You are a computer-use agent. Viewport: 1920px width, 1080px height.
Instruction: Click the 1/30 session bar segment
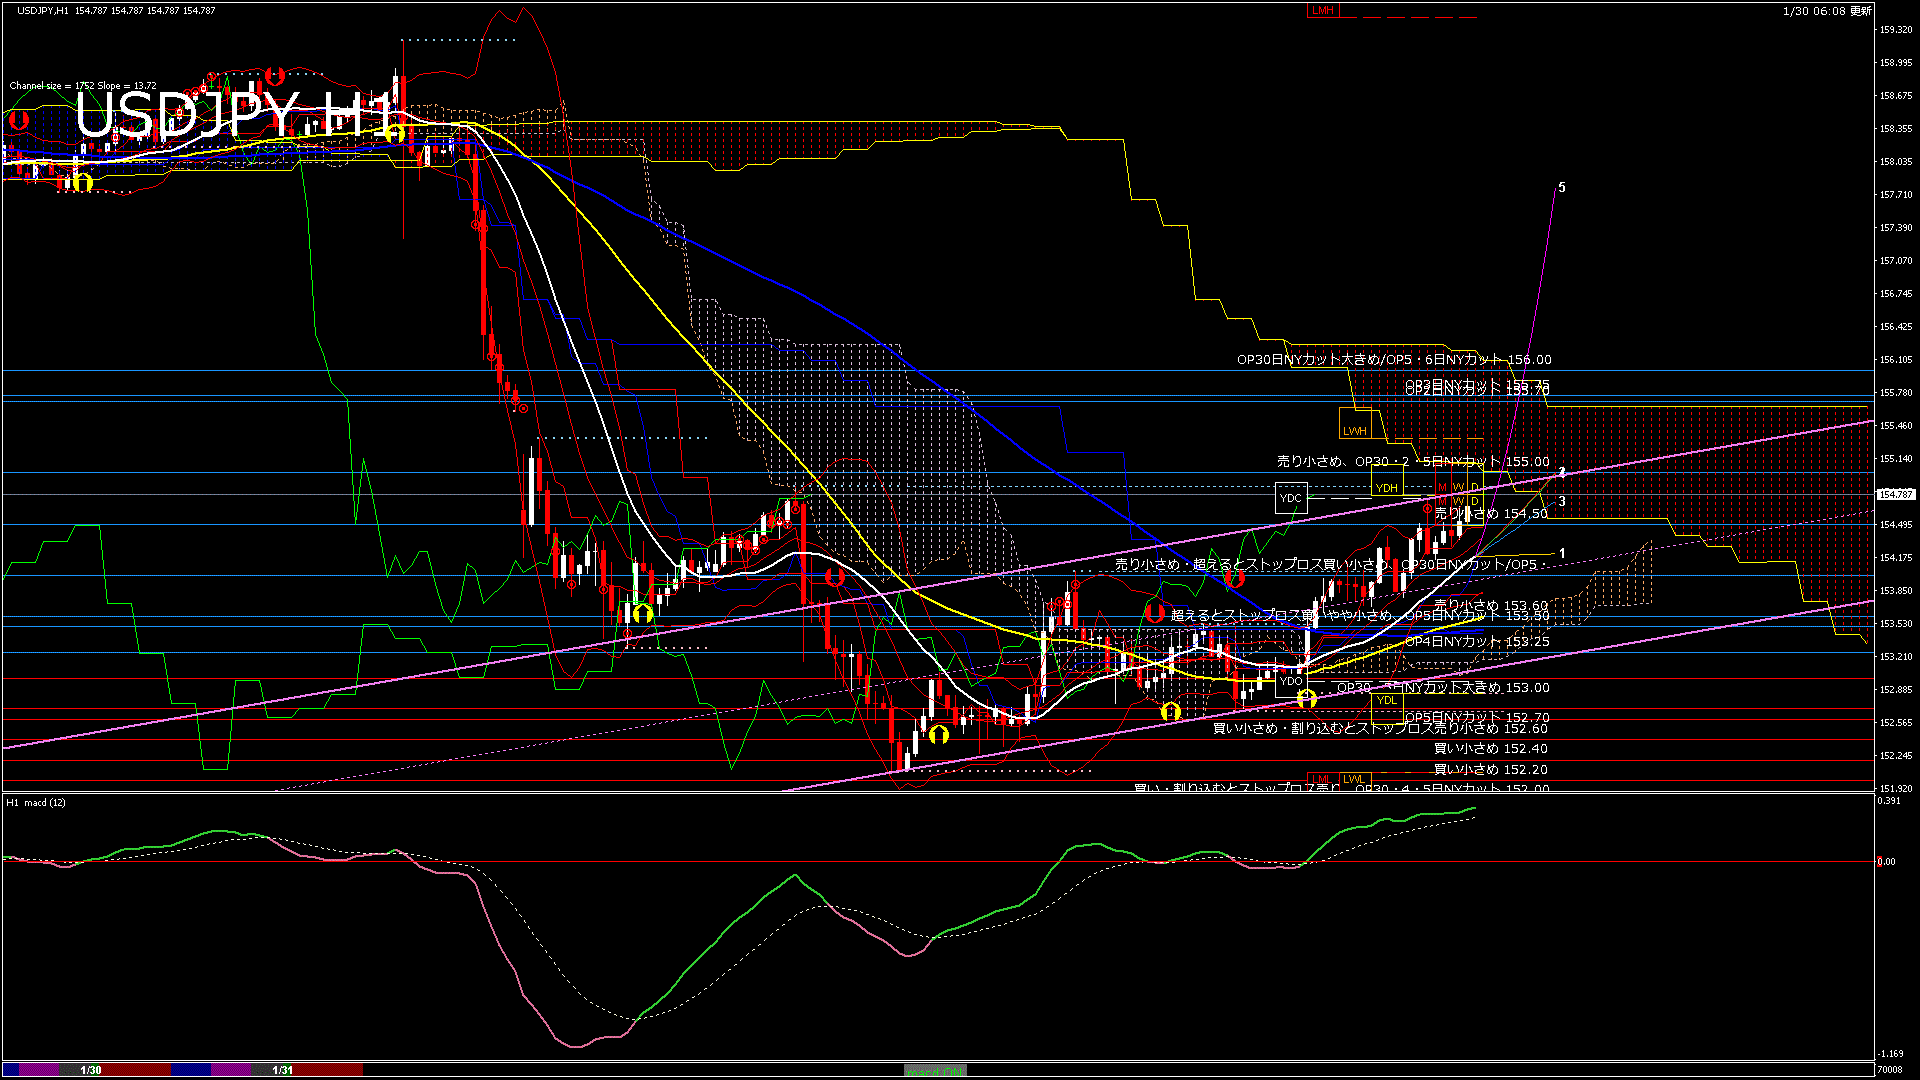[x=91, y=1070]
